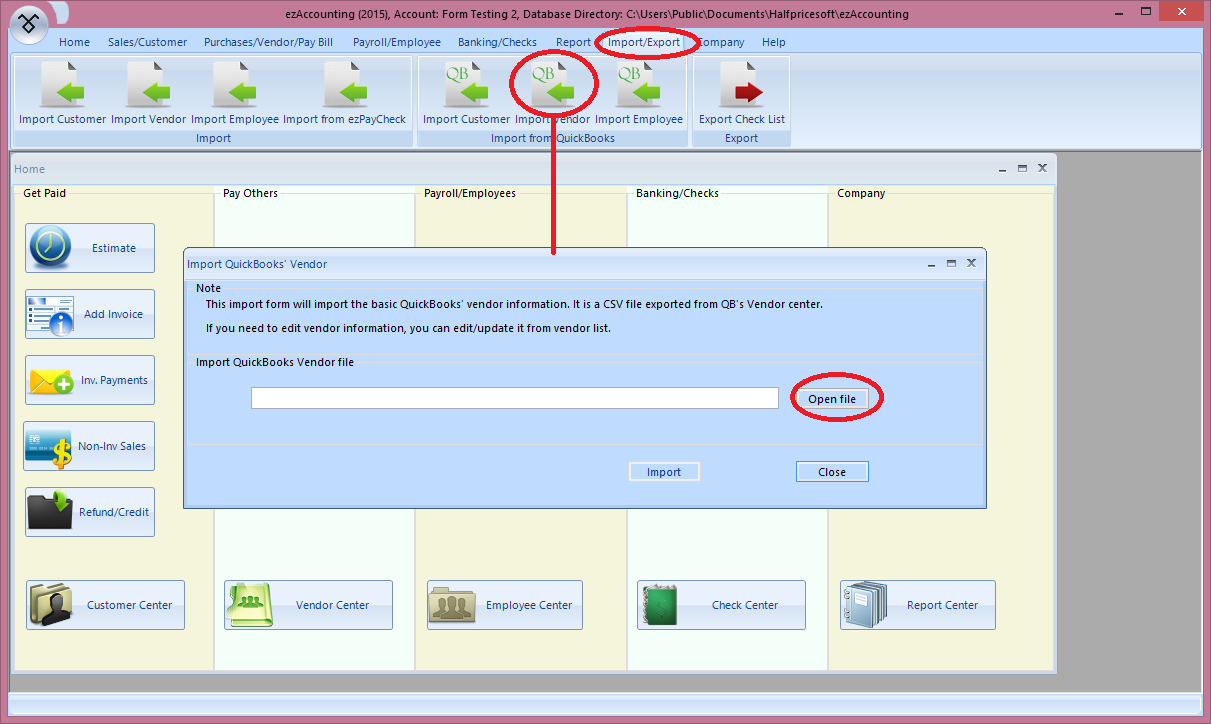The height and width of the screenshot is (724, 1211).
Task: Click the Open file button
Action: (x=835, y=398)
